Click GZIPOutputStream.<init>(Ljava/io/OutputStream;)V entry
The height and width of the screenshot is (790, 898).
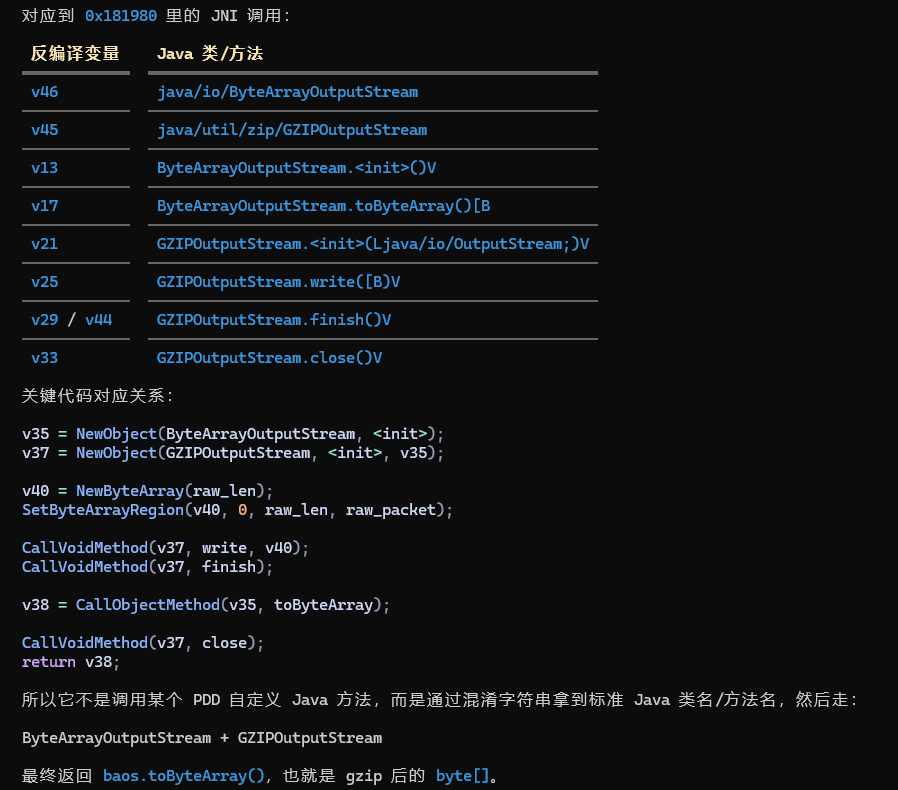tap(373, 243)
